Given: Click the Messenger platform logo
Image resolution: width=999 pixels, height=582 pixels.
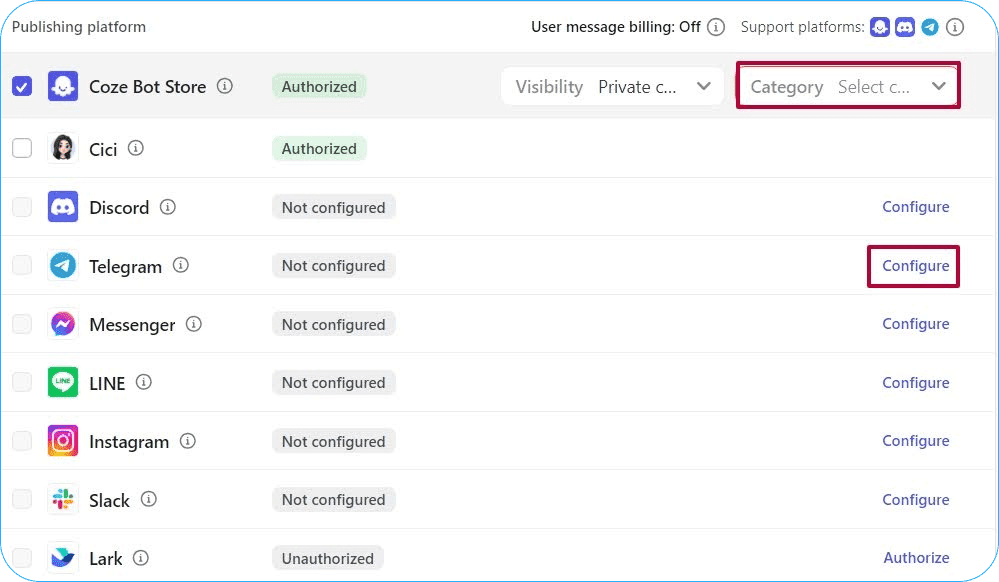Looking at the screenshot, I should [62, 324].
